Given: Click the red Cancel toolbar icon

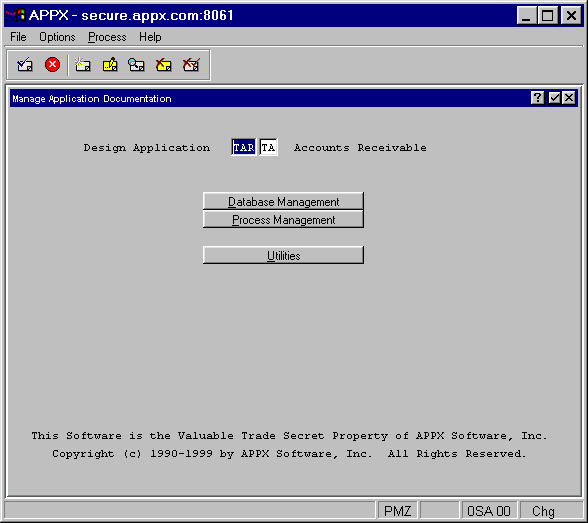Looking at the screenshot, I should coord(52,64).
